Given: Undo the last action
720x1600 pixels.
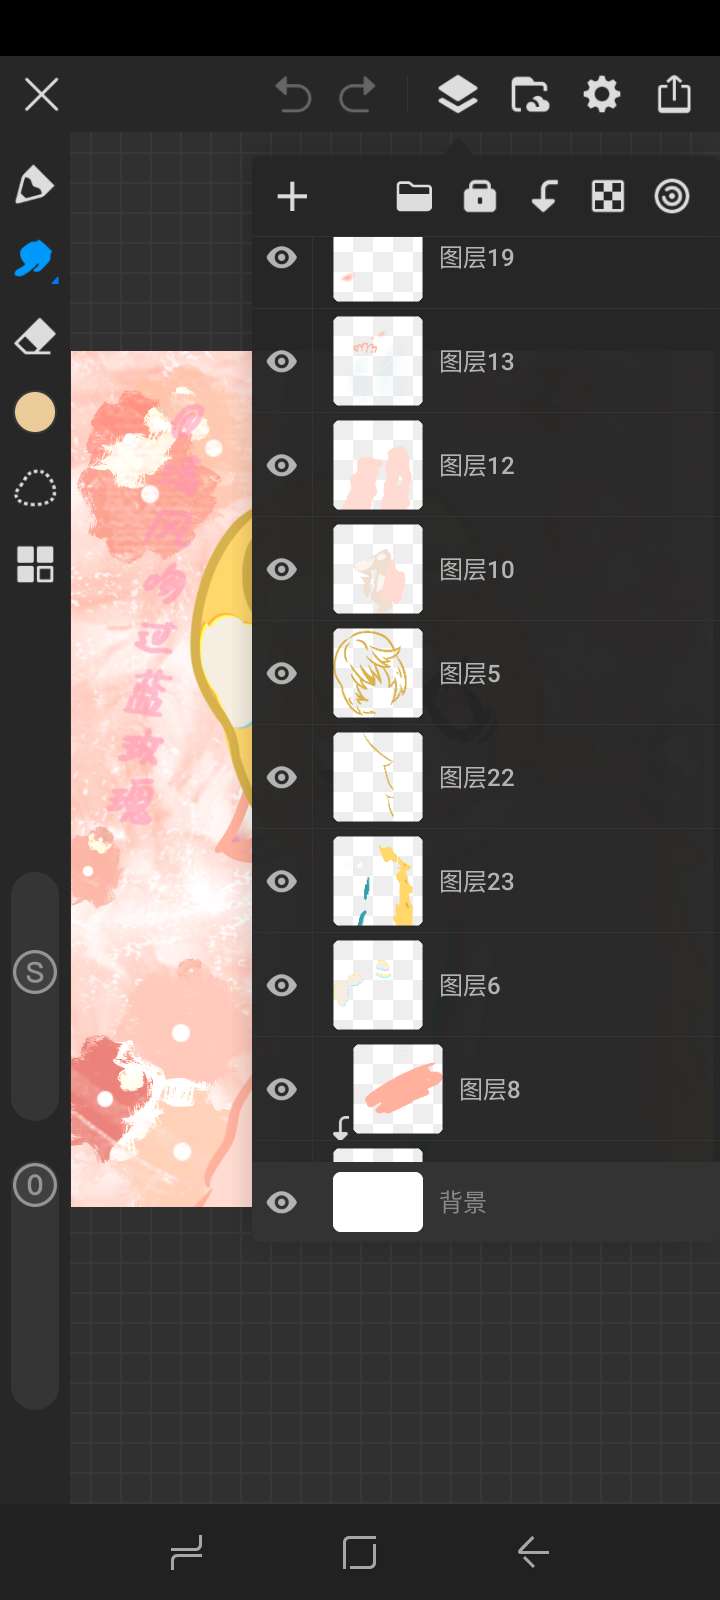Looking at the screenshot, I should (x=293, y=95).
